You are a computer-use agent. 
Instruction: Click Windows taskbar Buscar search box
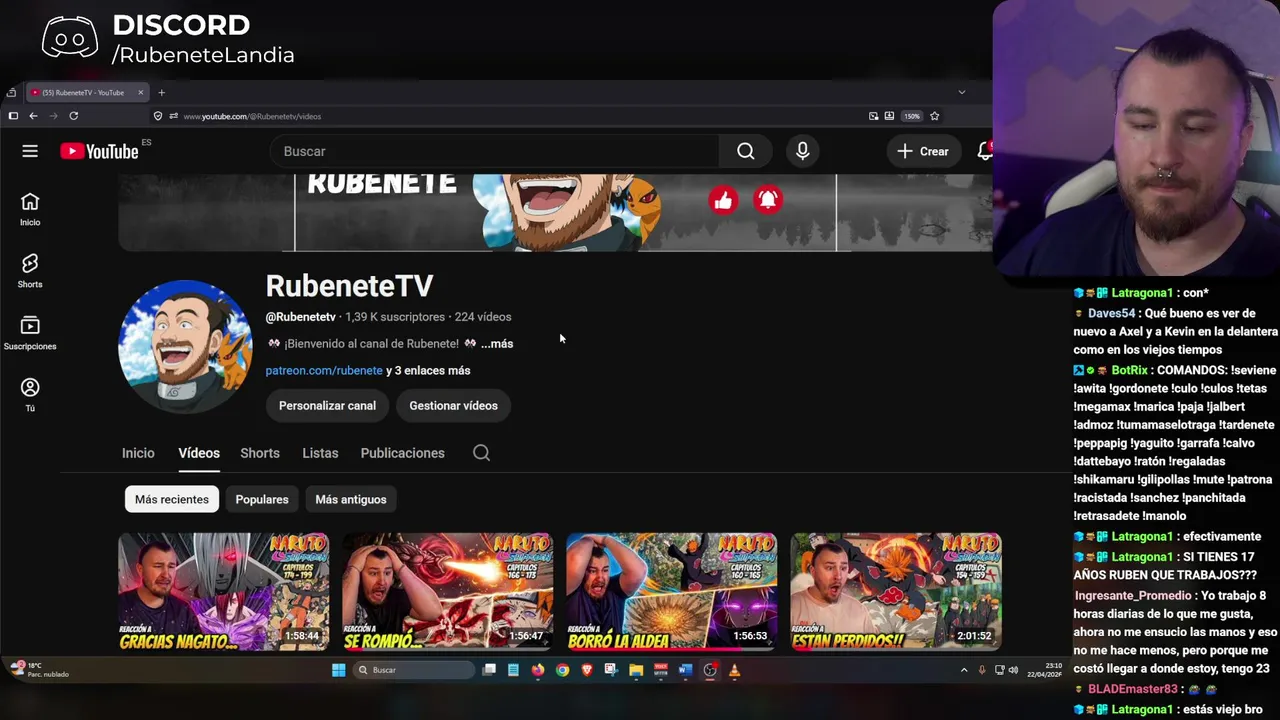click(413, 670)
